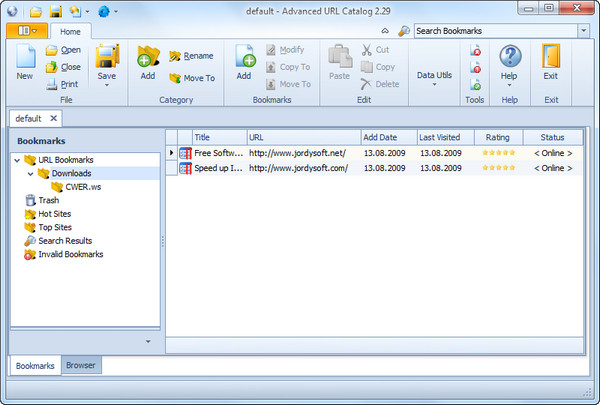Open the Invalid Bookmarks folder
This screenshot has height=405, width=600.
tap(70, 254)
